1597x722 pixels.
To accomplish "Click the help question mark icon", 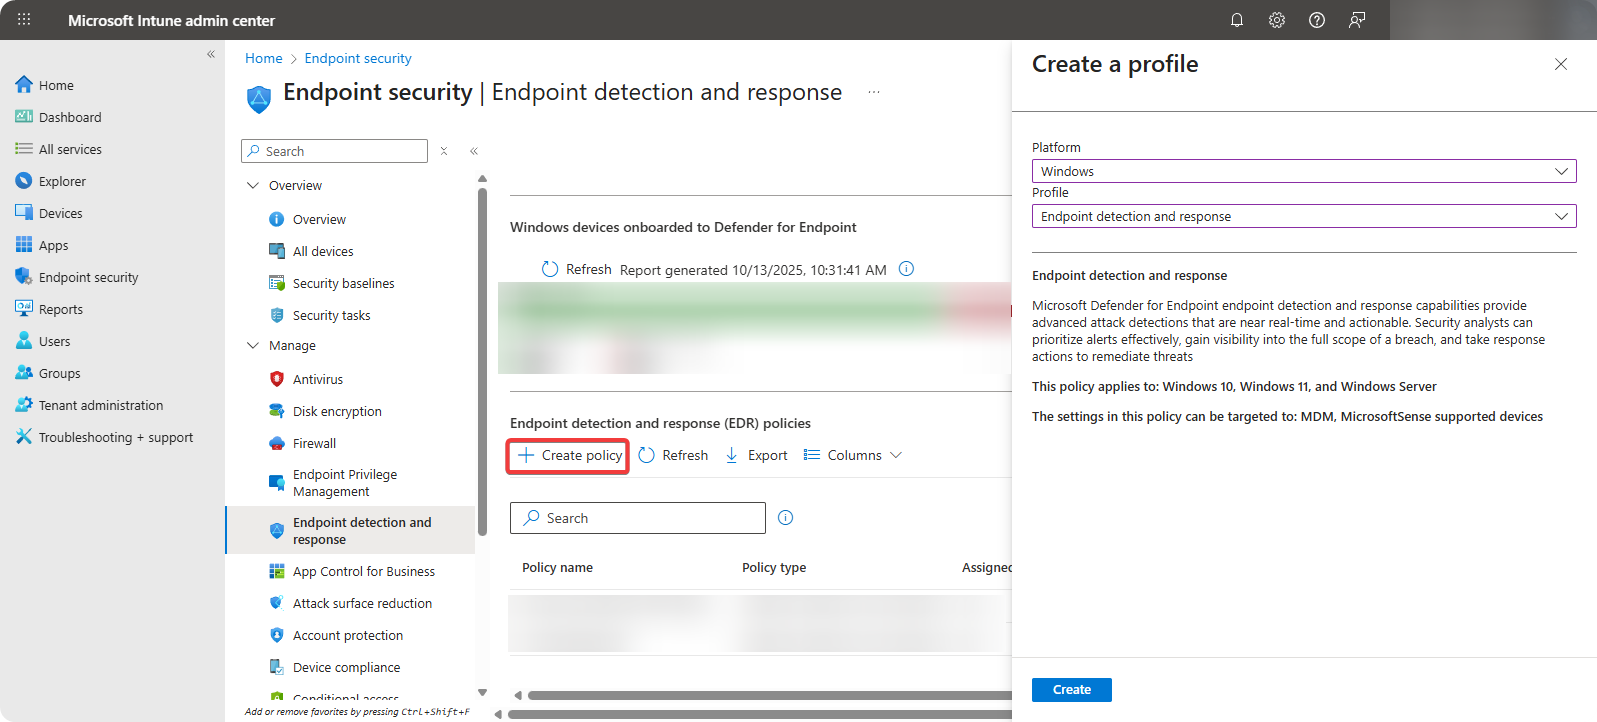I will (1317, 20).
